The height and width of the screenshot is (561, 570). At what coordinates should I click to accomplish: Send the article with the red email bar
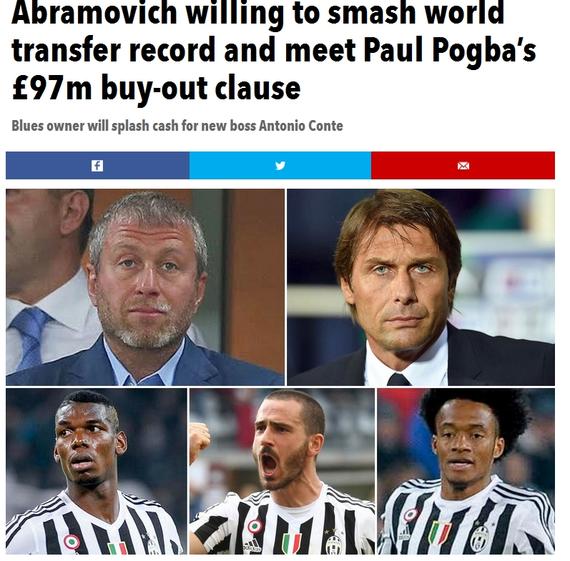click(463, 165)
